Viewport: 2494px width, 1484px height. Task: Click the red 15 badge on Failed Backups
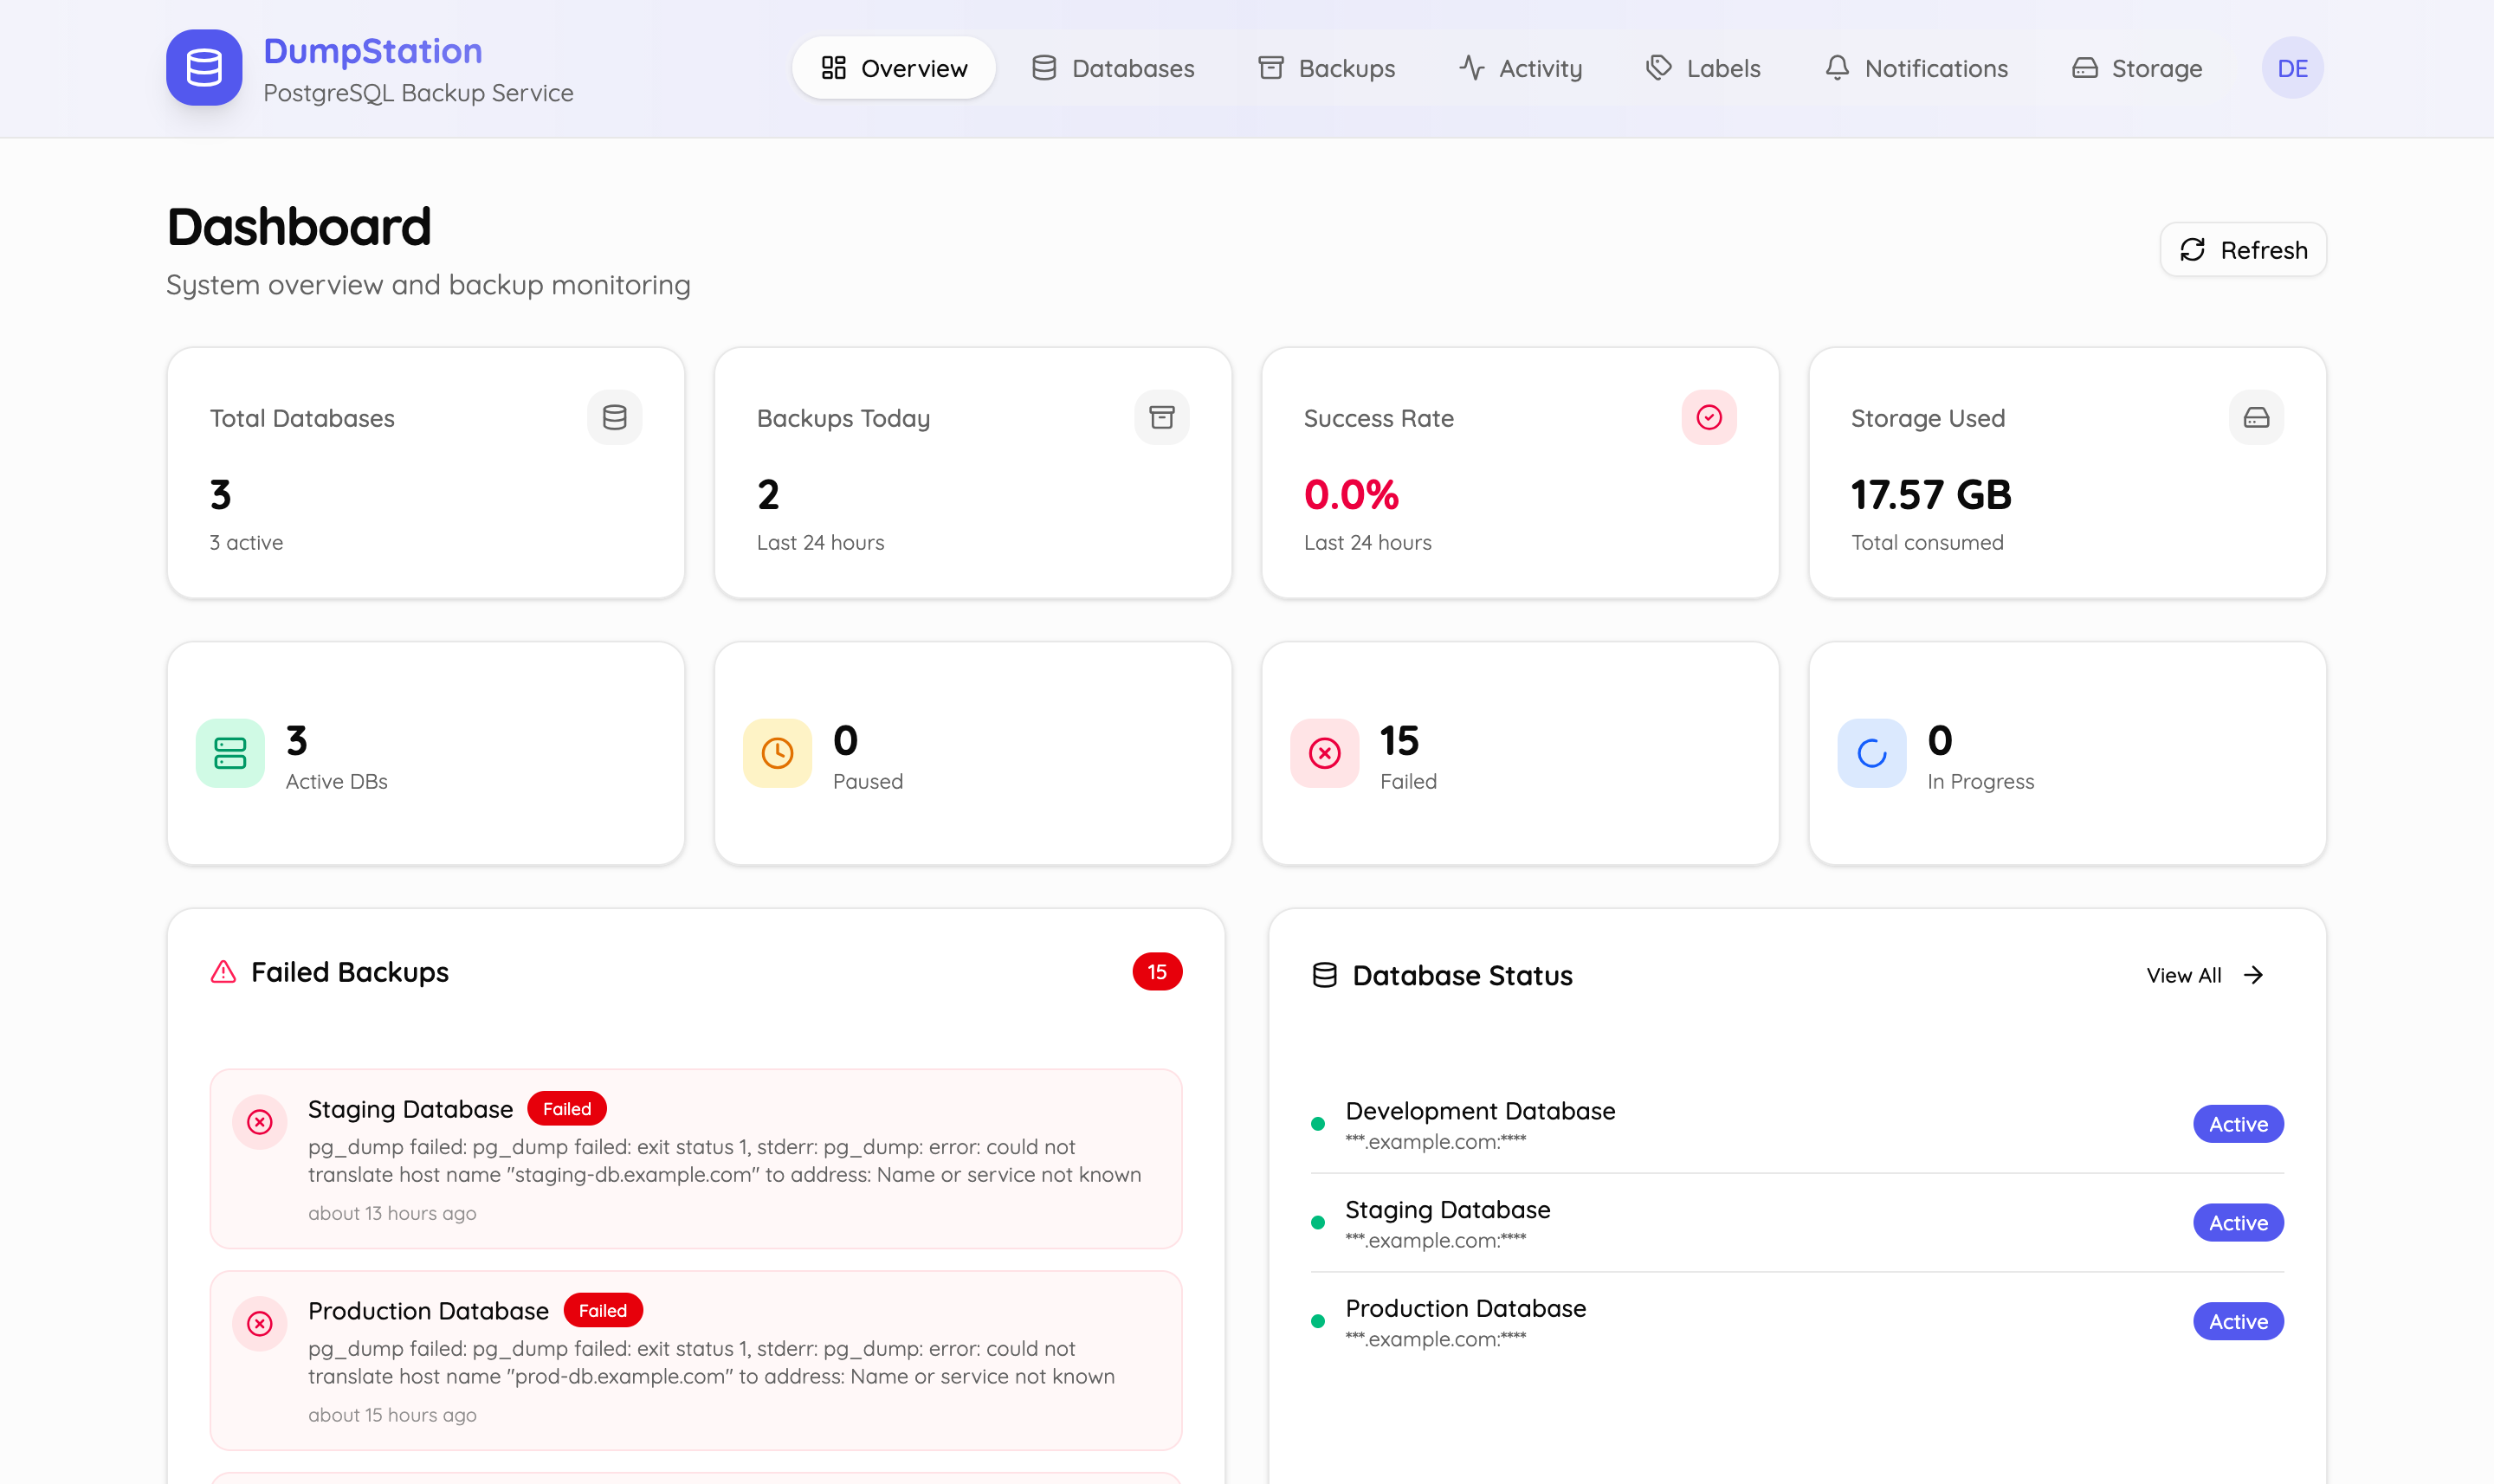point(1157,971)
